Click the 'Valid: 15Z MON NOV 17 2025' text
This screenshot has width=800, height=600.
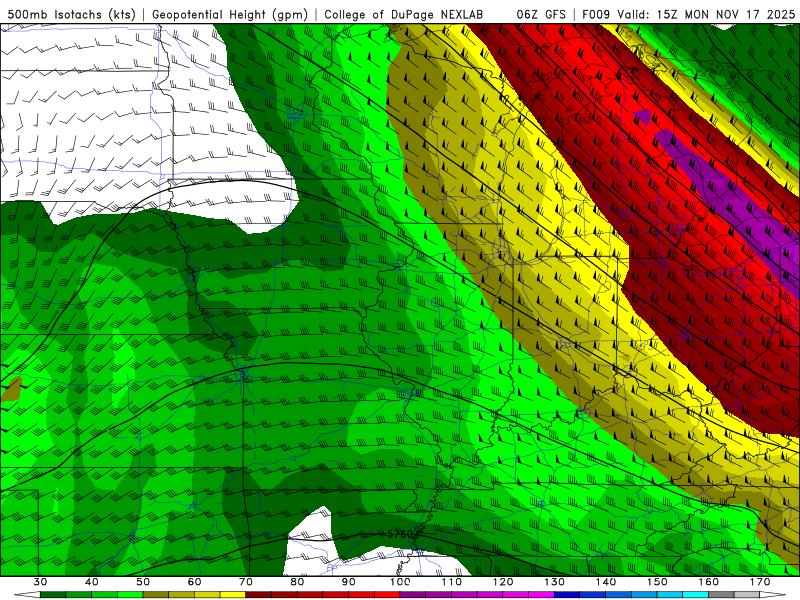tap(706, 14)
